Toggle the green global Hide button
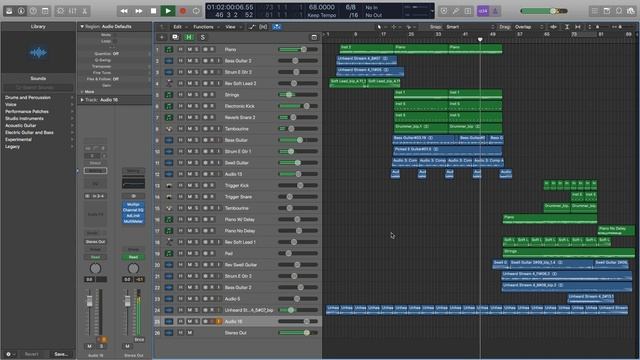The height and width of the screenshot is (360, 640). [x=189, y=37]
